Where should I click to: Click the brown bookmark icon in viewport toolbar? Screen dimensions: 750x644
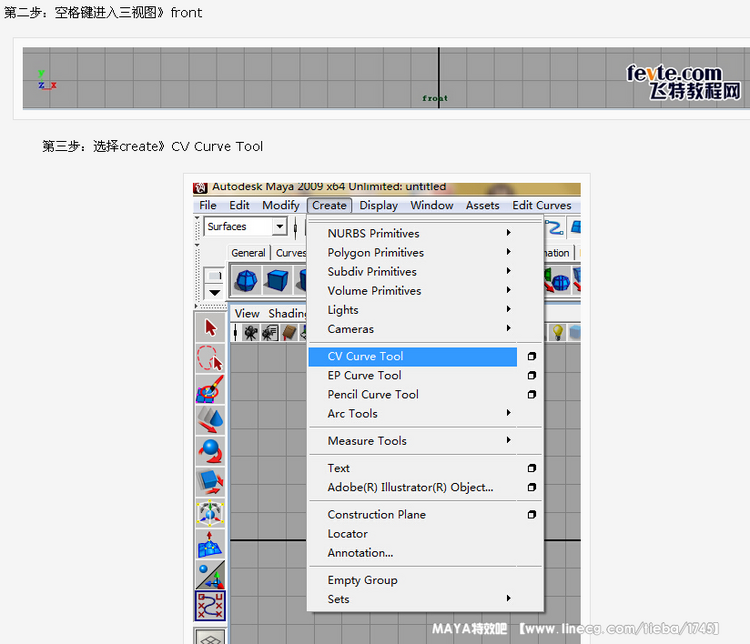pyautogui.click(x=289, y=333)
